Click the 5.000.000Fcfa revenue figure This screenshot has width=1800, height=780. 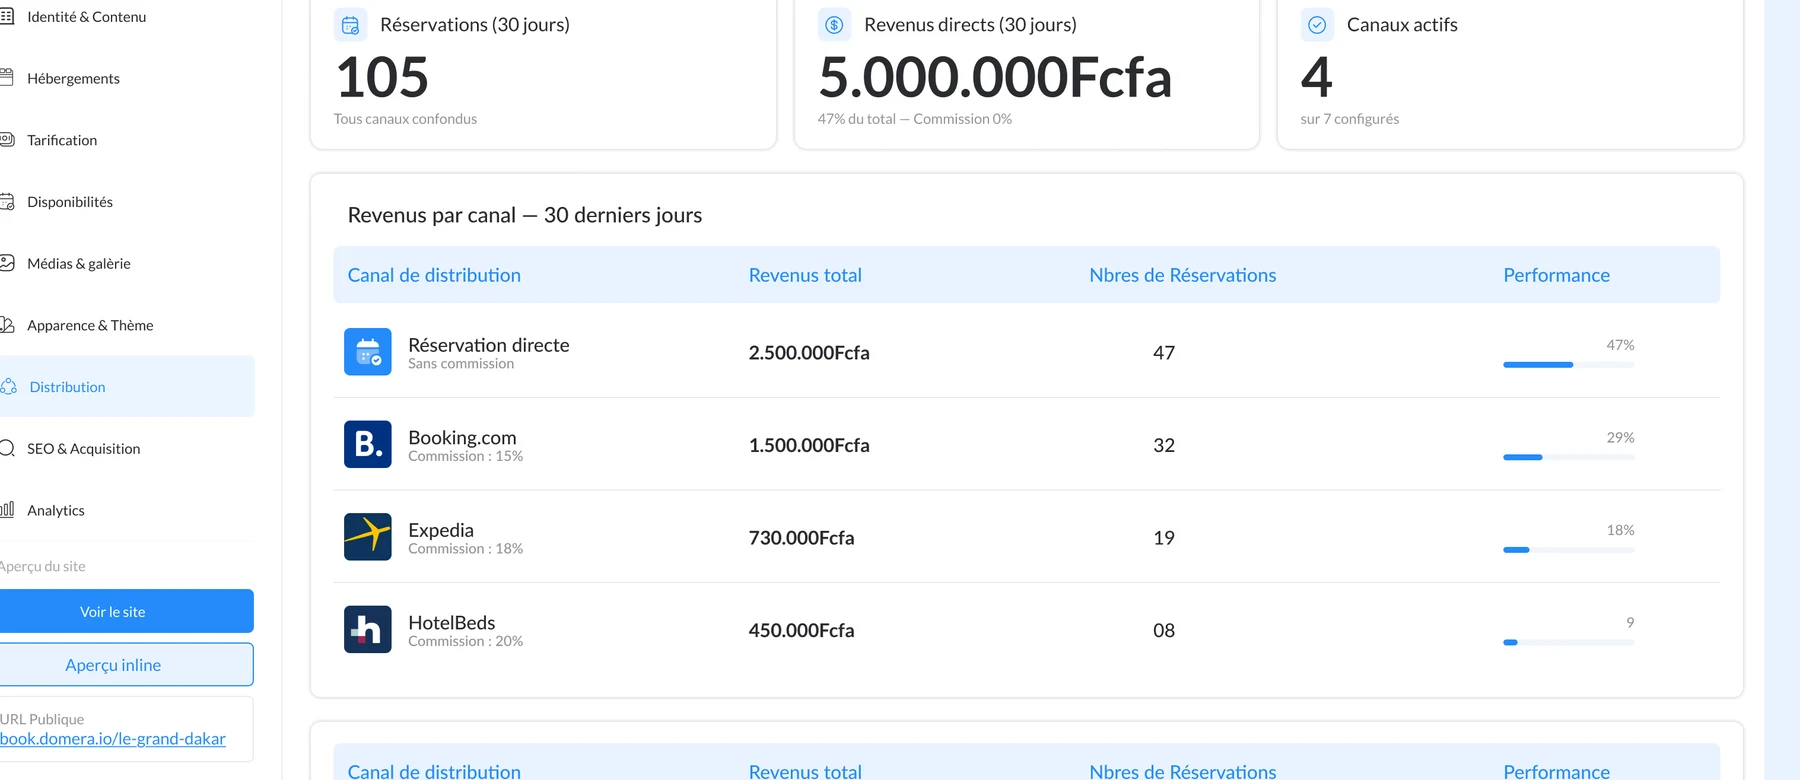point(995,77)
